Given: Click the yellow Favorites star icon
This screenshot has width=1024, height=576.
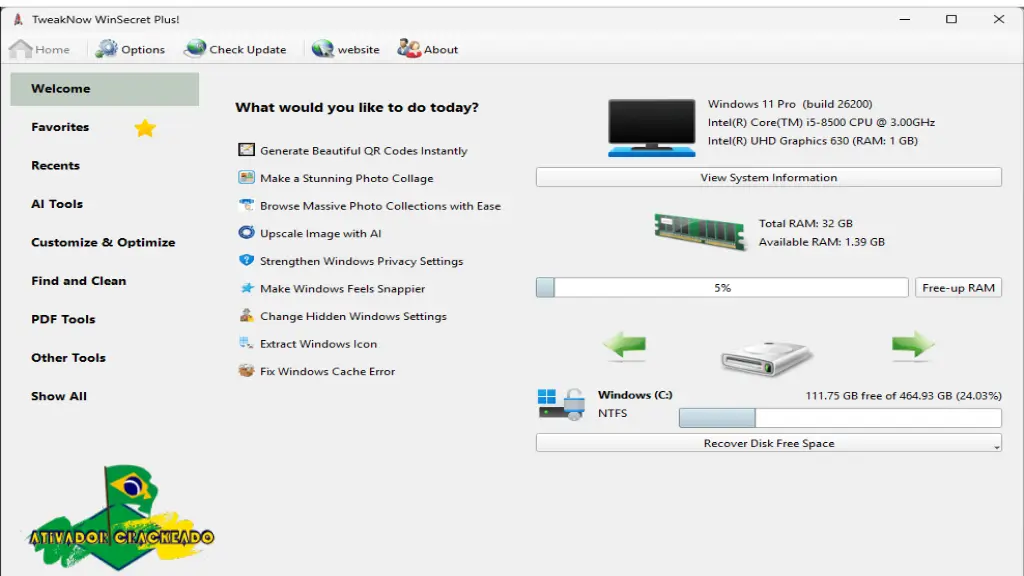Looking at the screenshot, I should pos(145,128).
